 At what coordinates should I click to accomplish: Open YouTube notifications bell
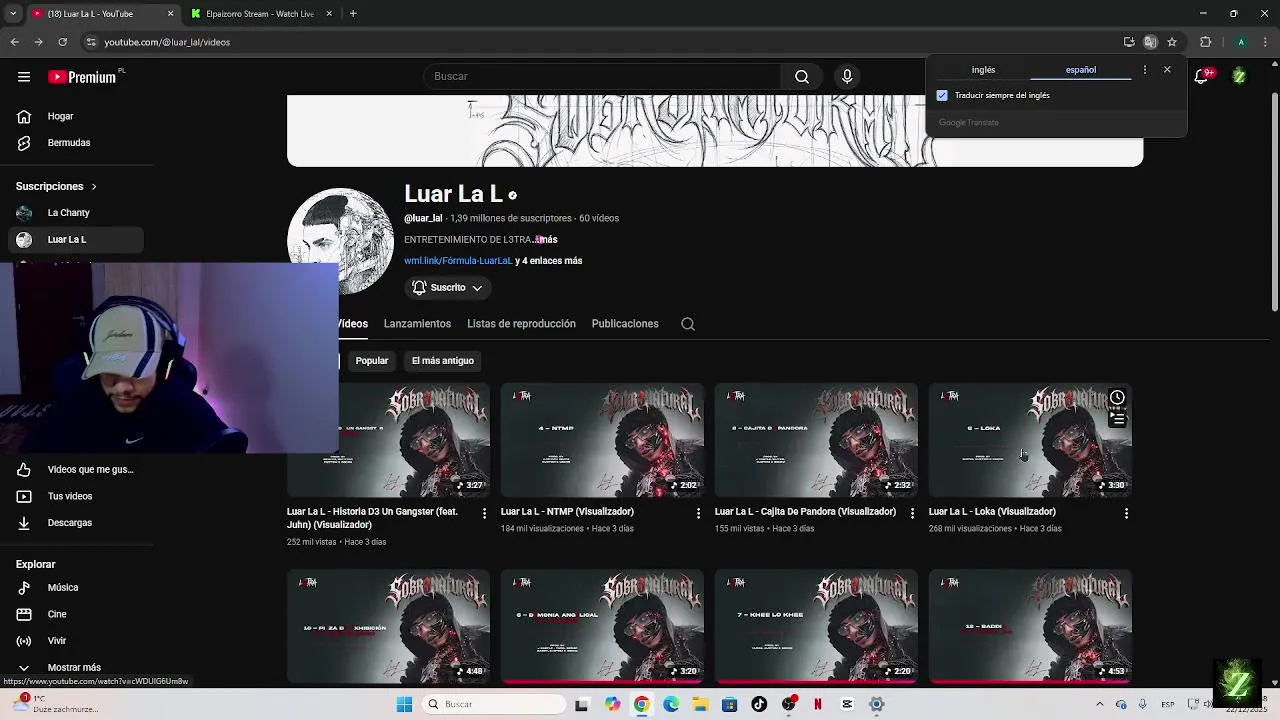pyautogui.click(x=1201, y=77)
